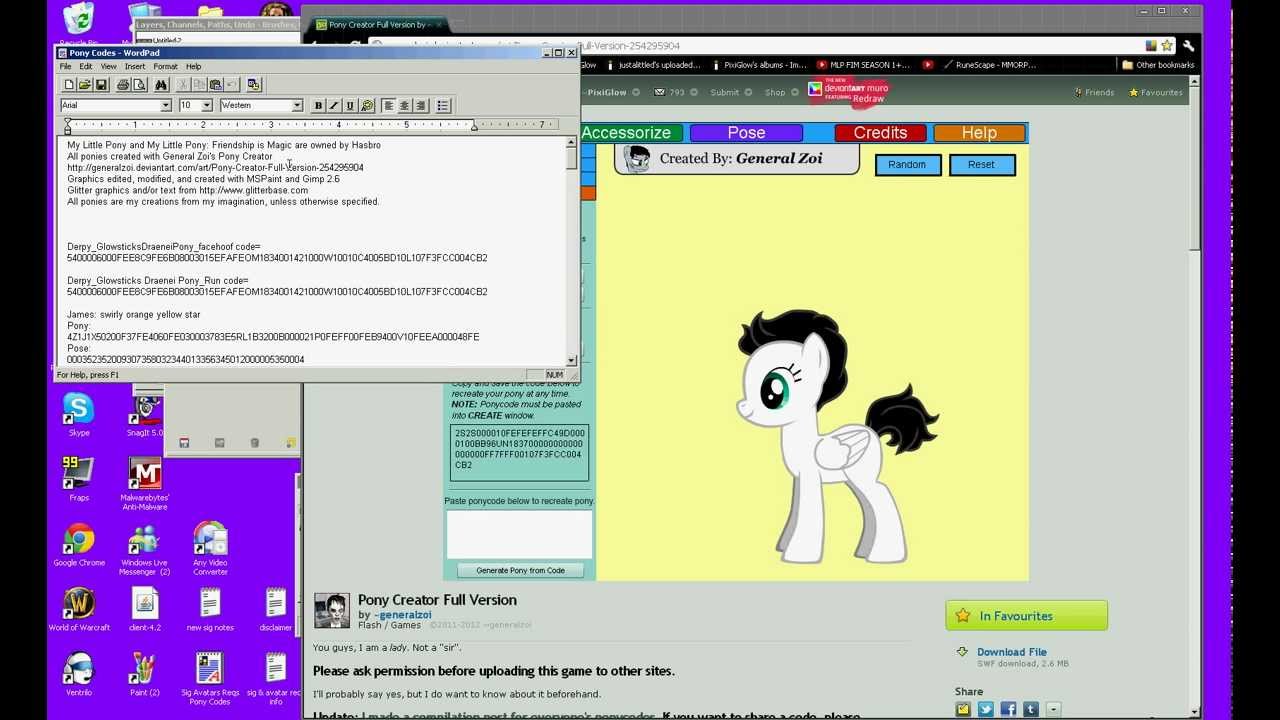The image size is (1280, 720).
Task: Open the font size 10 dropdown
Action: point(207,106)
